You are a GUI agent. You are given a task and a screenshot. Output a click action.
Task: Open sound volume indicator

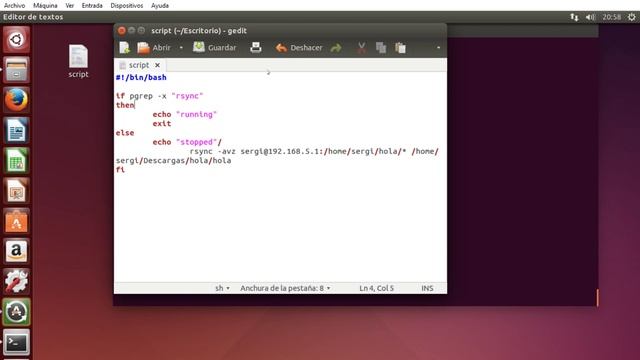tap(590, 17)
